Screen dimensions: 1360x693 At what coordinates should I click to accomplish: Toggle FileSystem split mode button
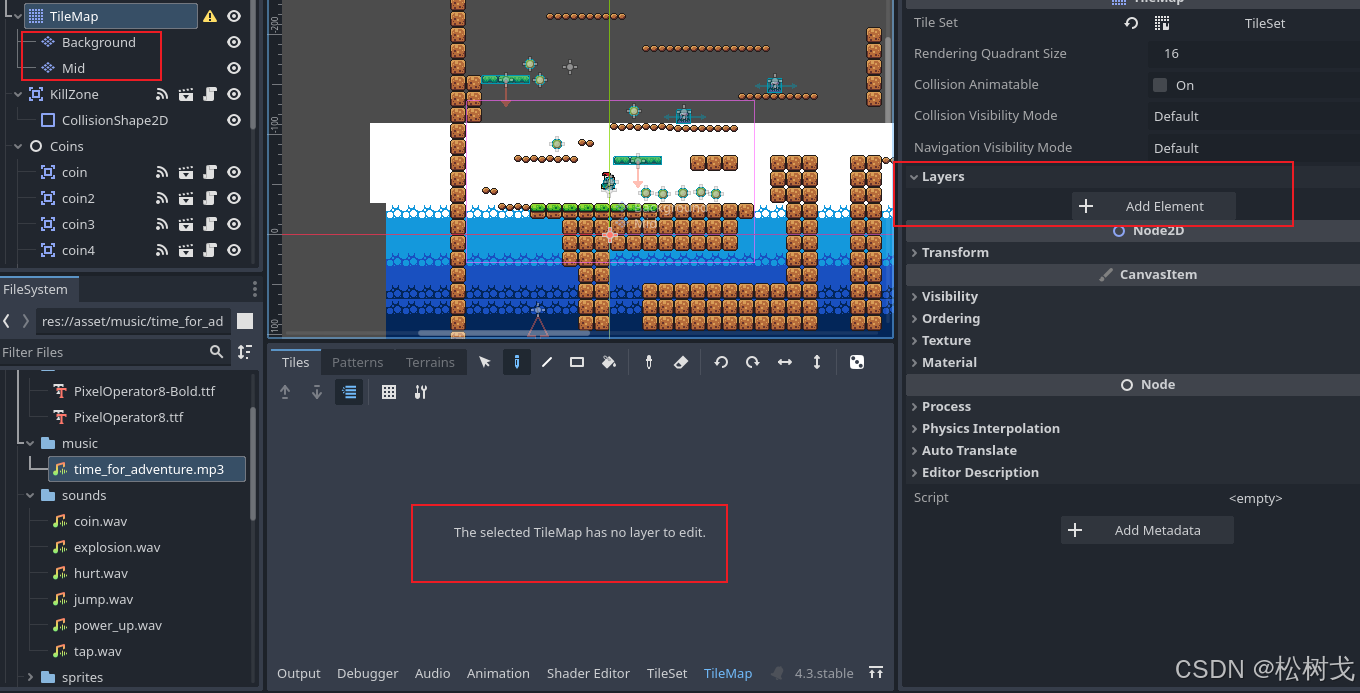pyautogui.click(x=245, y=321)
